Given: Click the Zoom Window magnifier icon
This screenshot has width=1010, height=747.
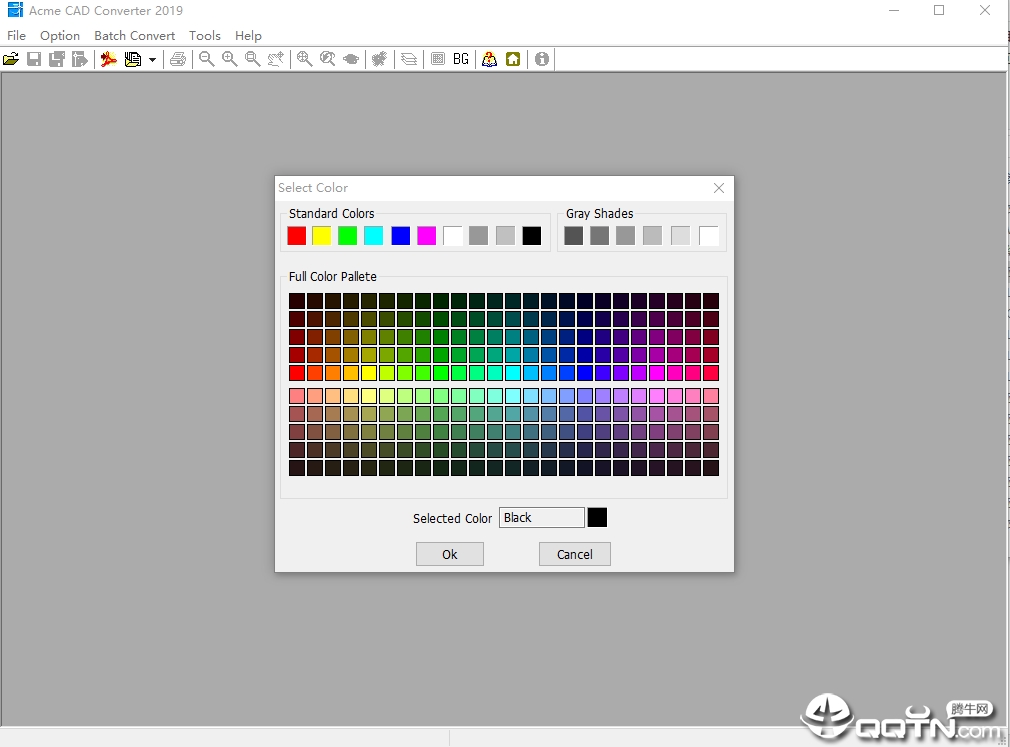Looking at the screenshot, I should pos(252,59).
